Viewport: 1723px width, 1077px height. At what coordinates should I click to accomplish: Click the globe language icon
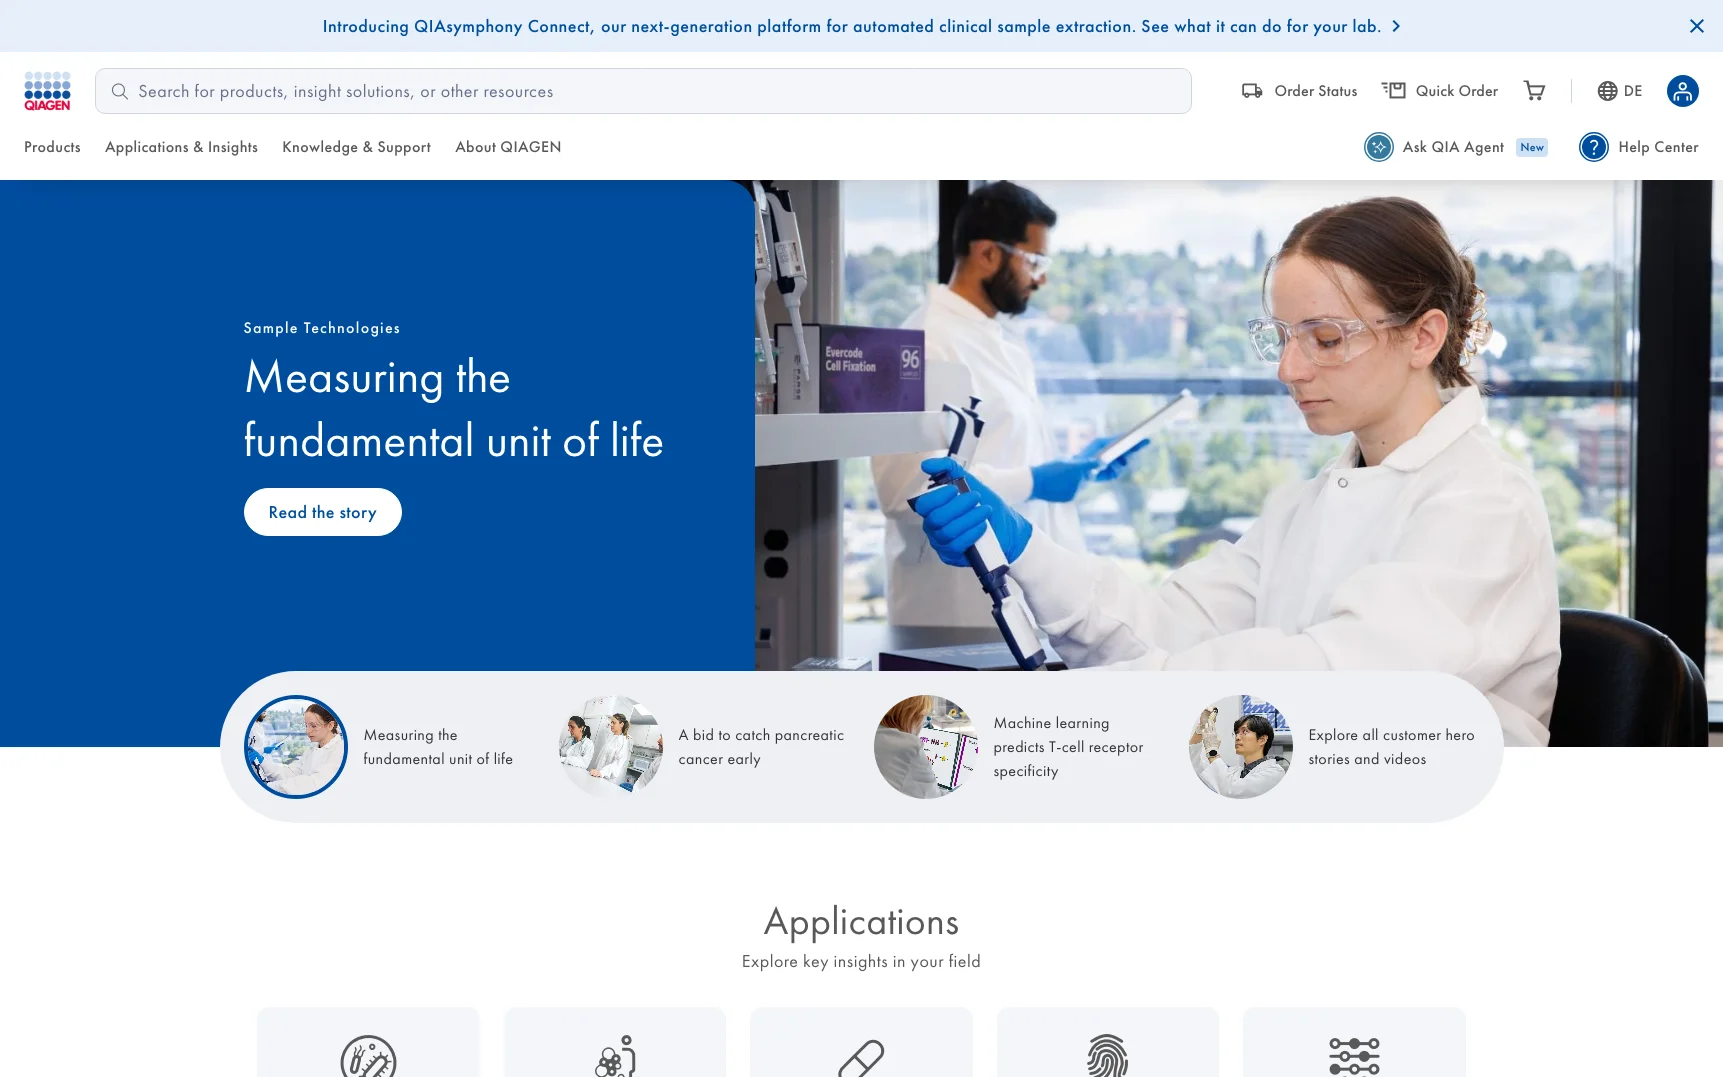click(x=1607, y=91)
